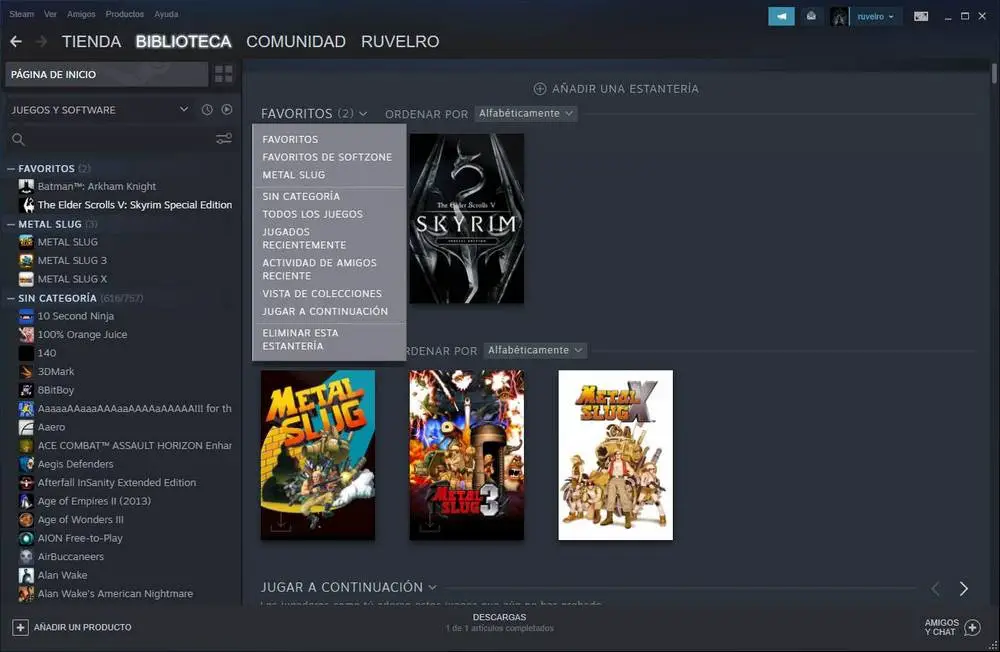This screenshot has height=652, width=1000.
Task: Open the notifications bell icon
Action: pos(811,17)
